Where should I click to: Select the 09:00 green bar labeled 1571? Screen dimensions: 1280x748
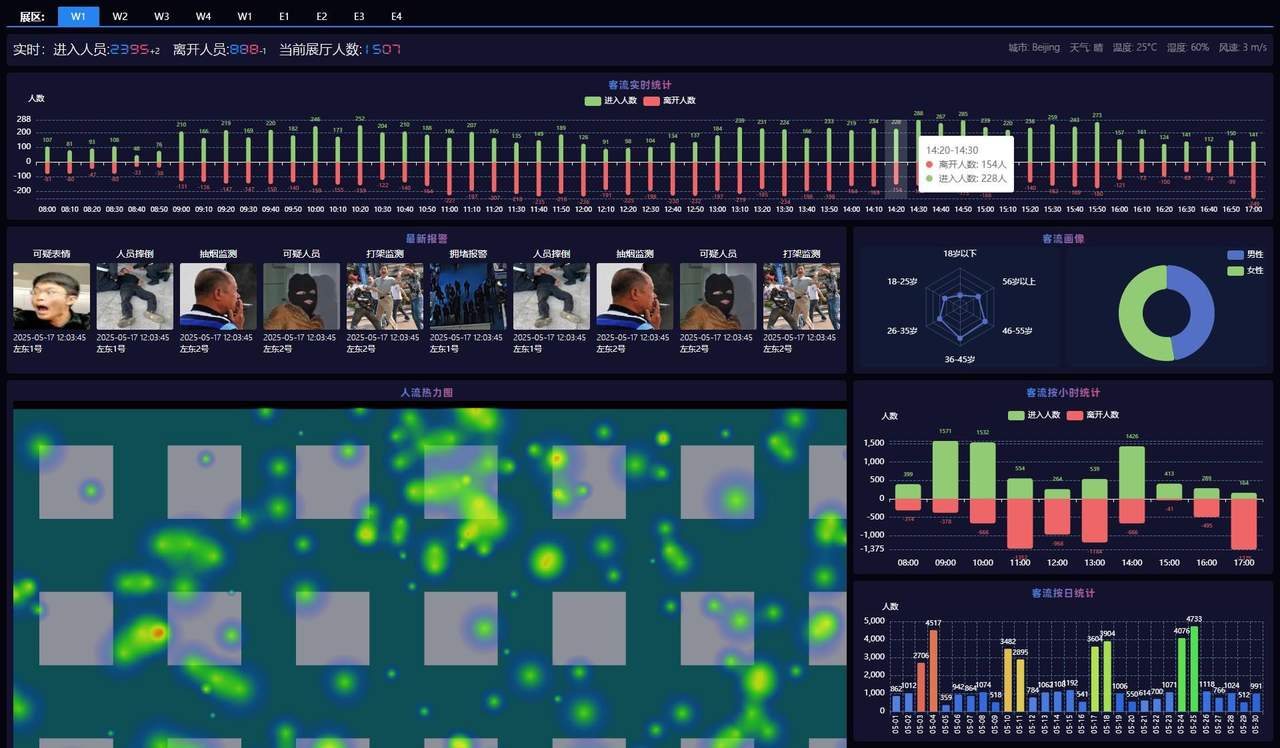[x=946, y=469]
